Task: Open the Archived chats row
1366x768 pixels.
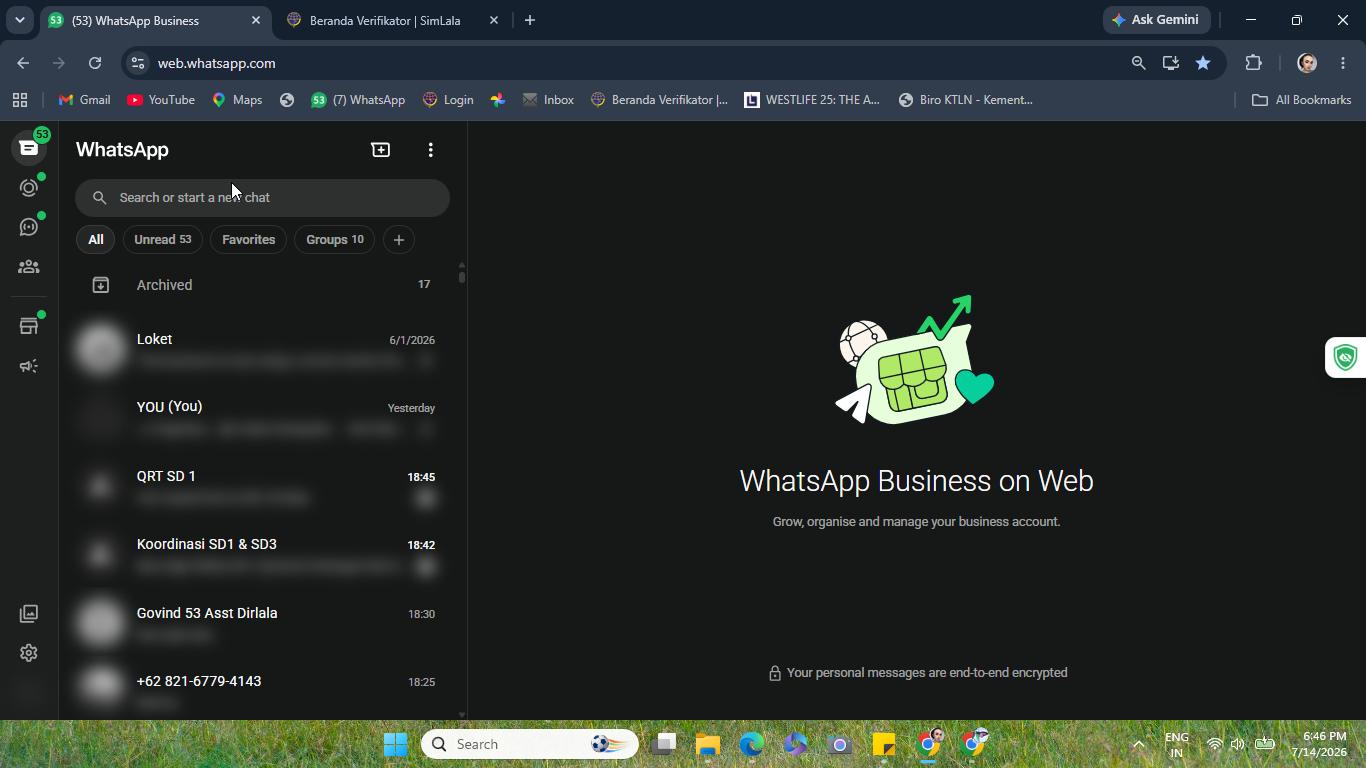Action: pos(263,285)
